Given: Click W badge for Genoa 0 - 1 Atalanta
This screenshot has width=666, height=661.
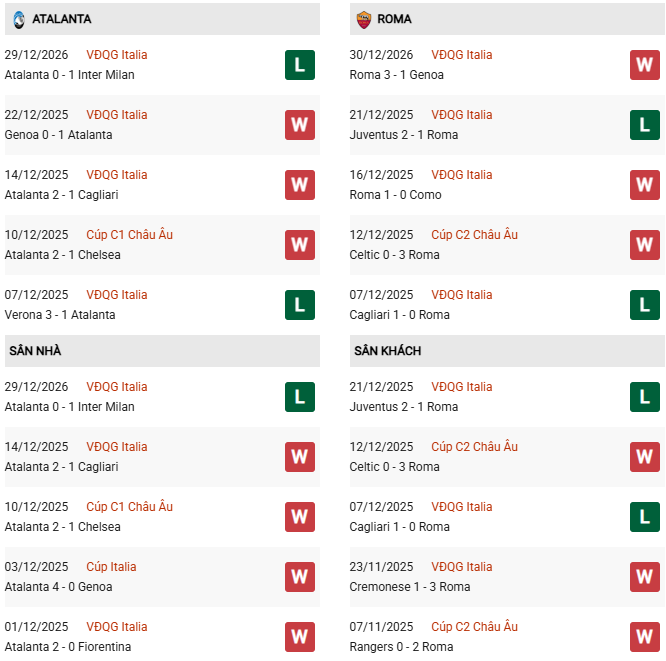Looking at the screenshot, I should point(299,125).
